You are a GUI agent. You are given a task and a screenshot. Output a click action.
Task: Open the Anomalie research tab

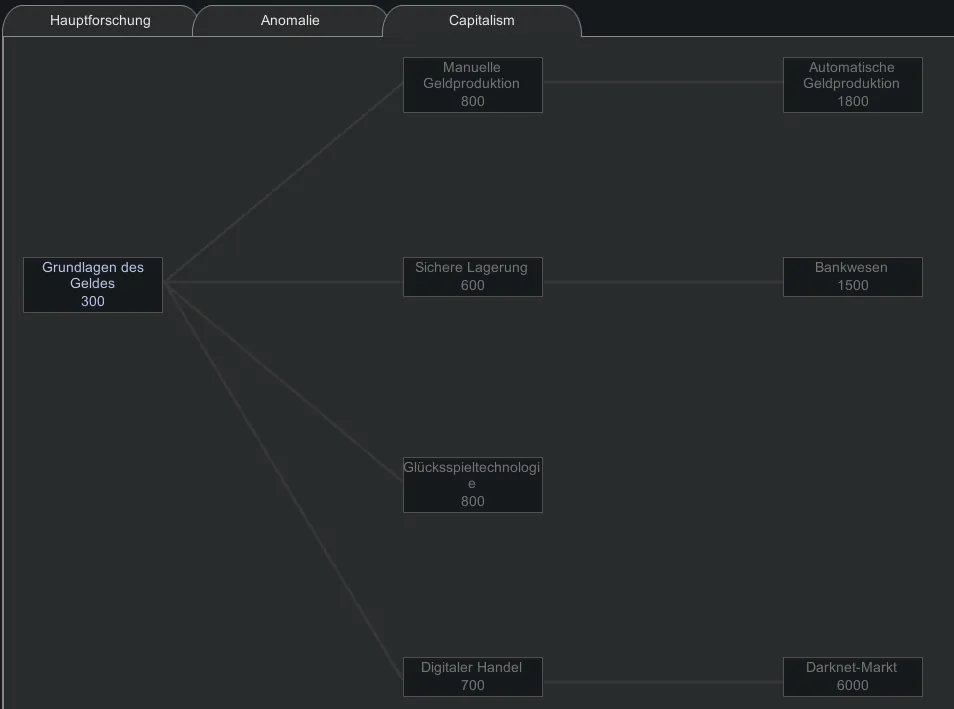pos(290,20)
